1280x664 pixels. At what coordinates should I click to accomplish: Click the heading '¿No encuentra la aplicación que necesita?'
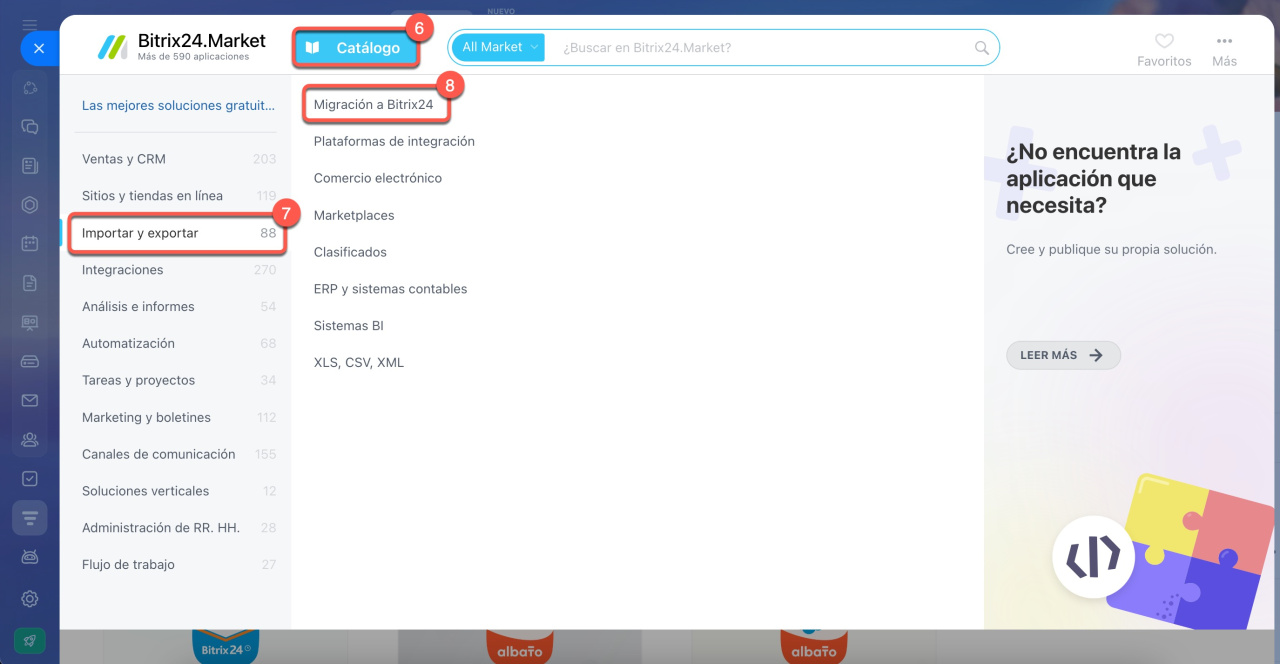tap(1094, 179)
